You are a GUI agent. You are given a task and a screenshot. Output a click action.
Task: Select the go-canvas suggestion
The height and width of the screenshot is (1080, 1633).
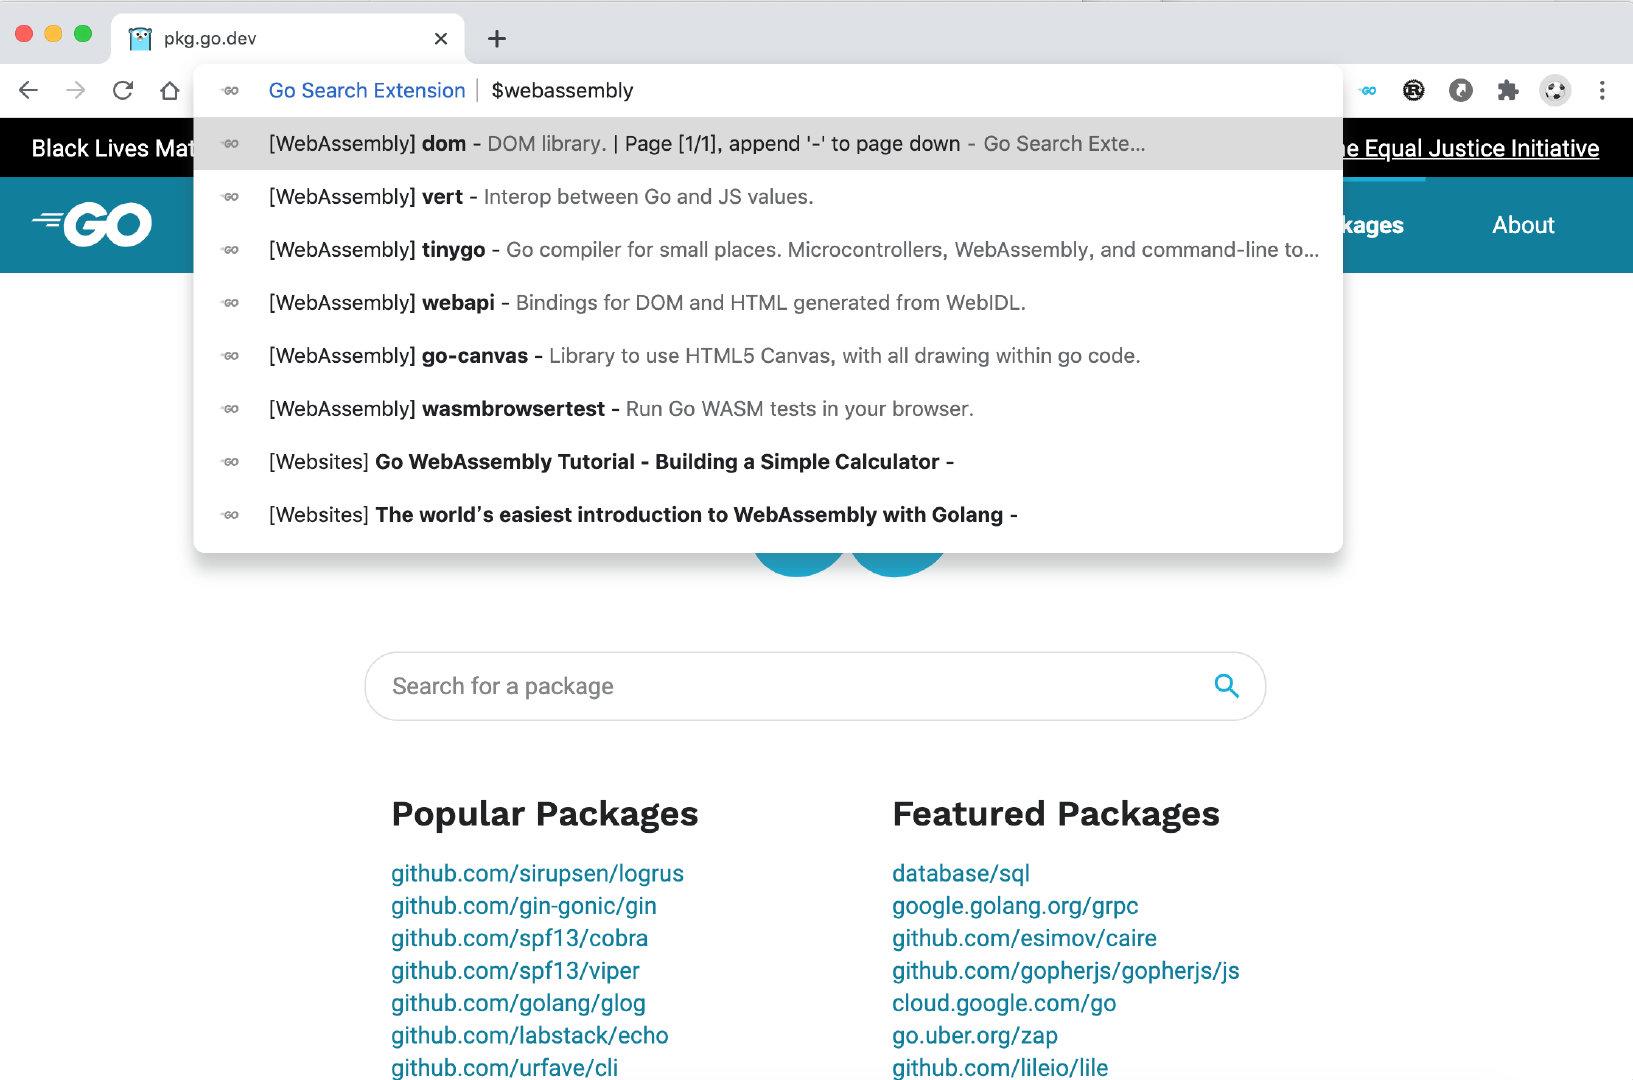coord(768,356)
